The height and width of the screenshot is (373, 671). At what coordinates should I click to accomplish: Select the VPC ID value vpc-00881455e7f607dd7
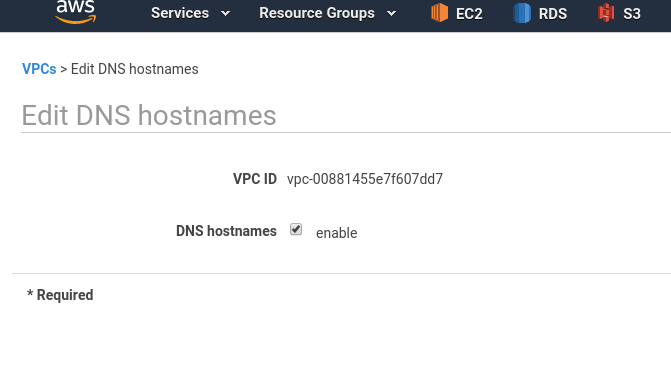point(365,179)
